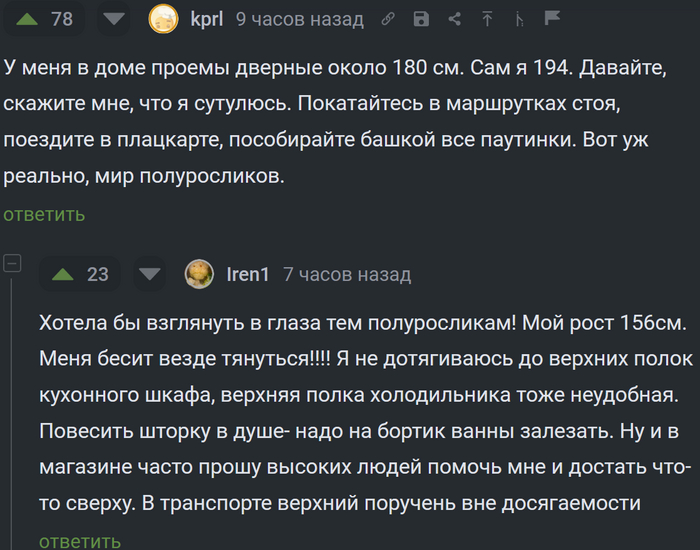Image resolution: width=700 pixels, height=550 pixels.
Task: Open the comment branch icon next to the flag
Action: tap(519, 19)
